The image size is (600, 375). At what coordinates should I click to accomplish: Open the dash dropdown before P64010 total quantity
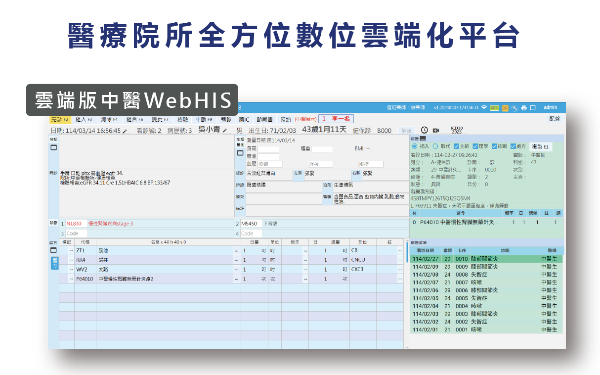coord(305,279)
